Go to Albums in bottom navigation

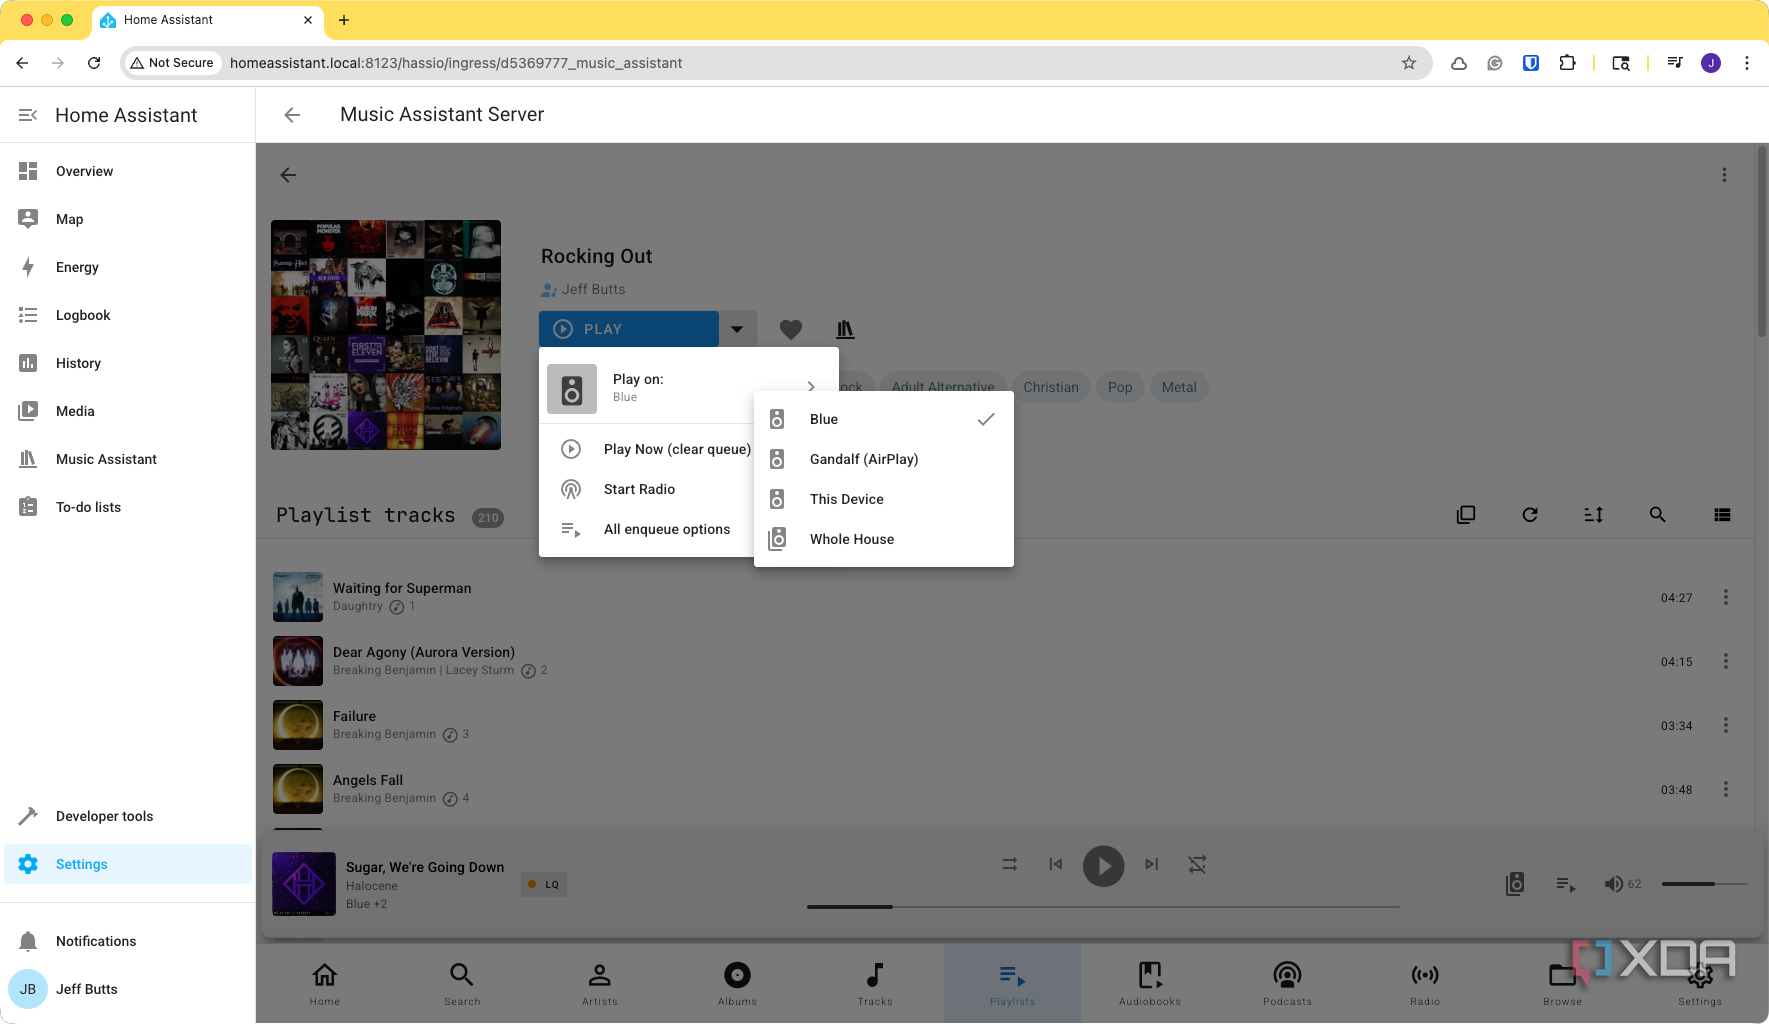[x=737, y=983]
